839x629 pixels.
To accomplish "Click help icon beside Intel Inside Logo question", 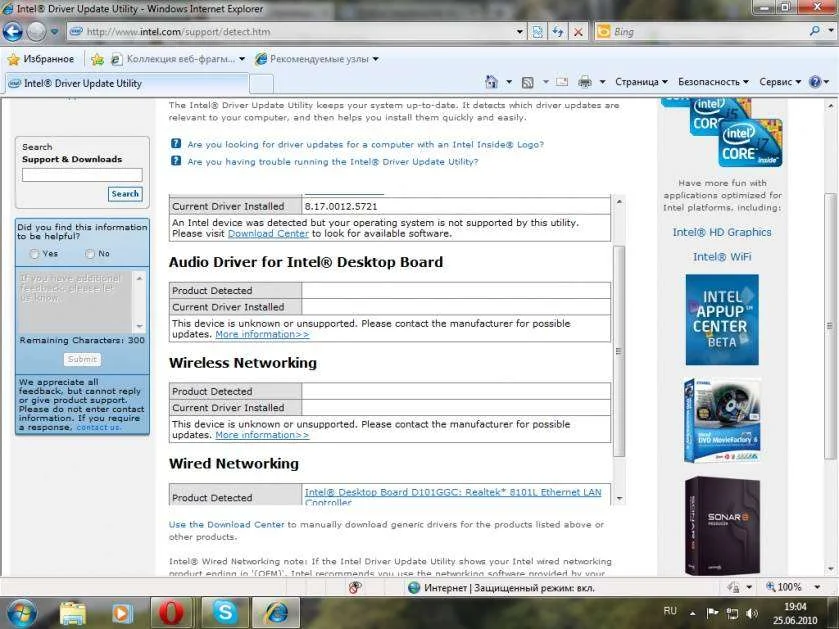I will (176, 143).
